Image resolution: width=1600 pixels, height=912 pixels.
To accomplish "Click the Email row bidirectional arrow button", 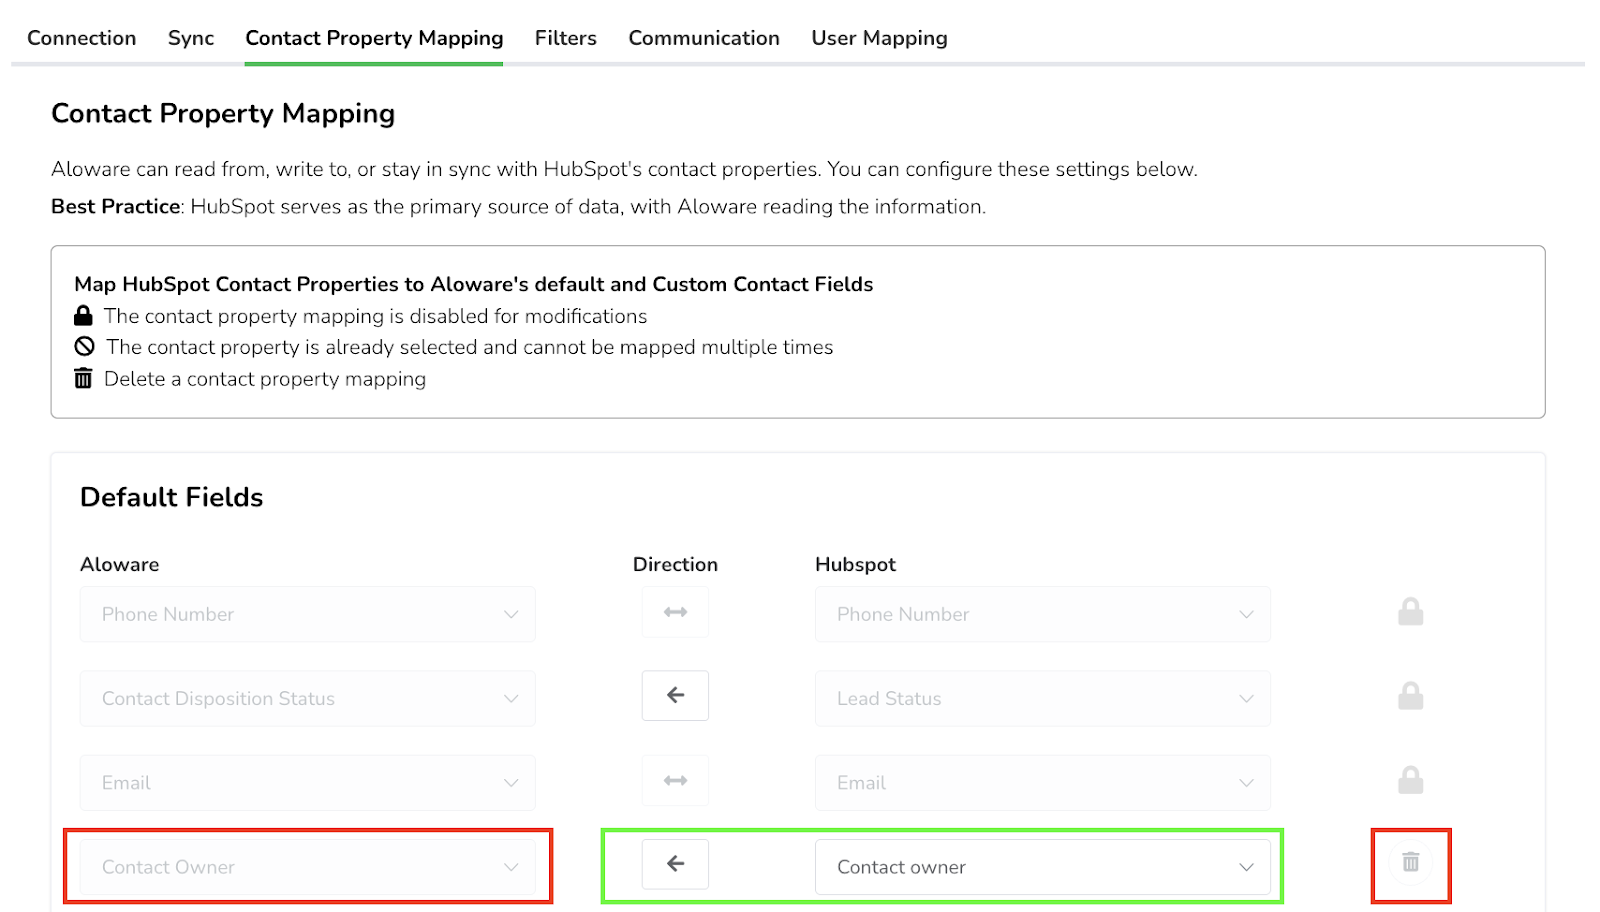I will (x=675, y=780).
